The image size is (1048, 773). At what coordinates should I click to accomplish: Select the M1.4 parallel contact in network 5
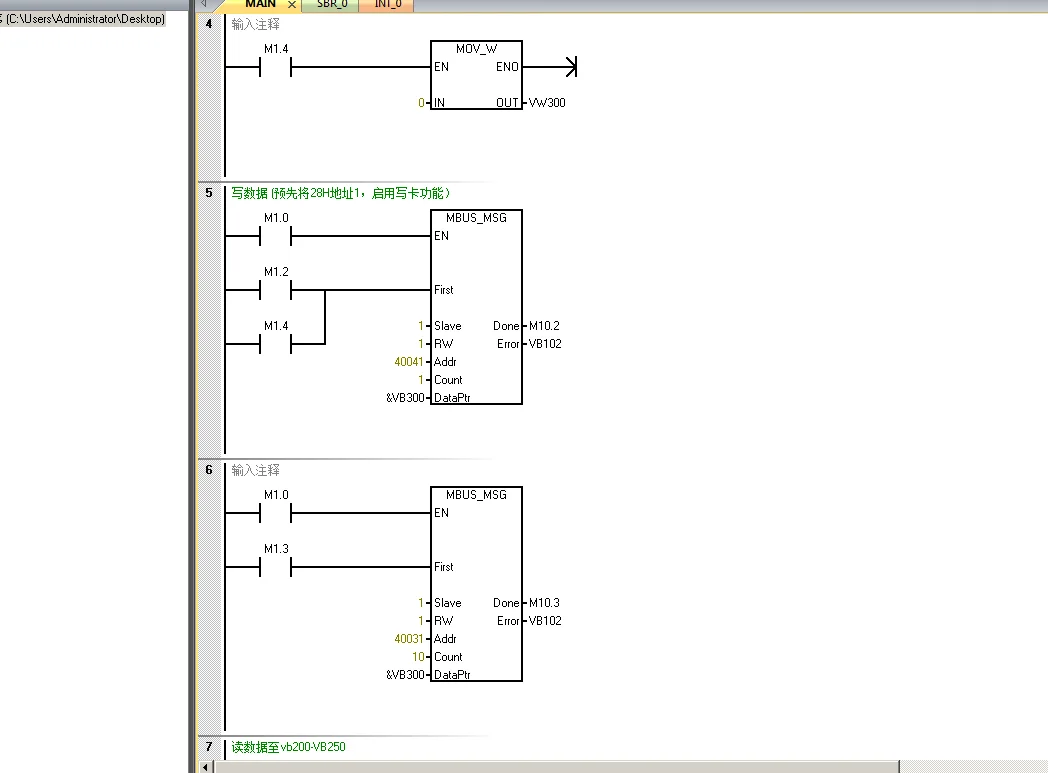click(275, 344)
